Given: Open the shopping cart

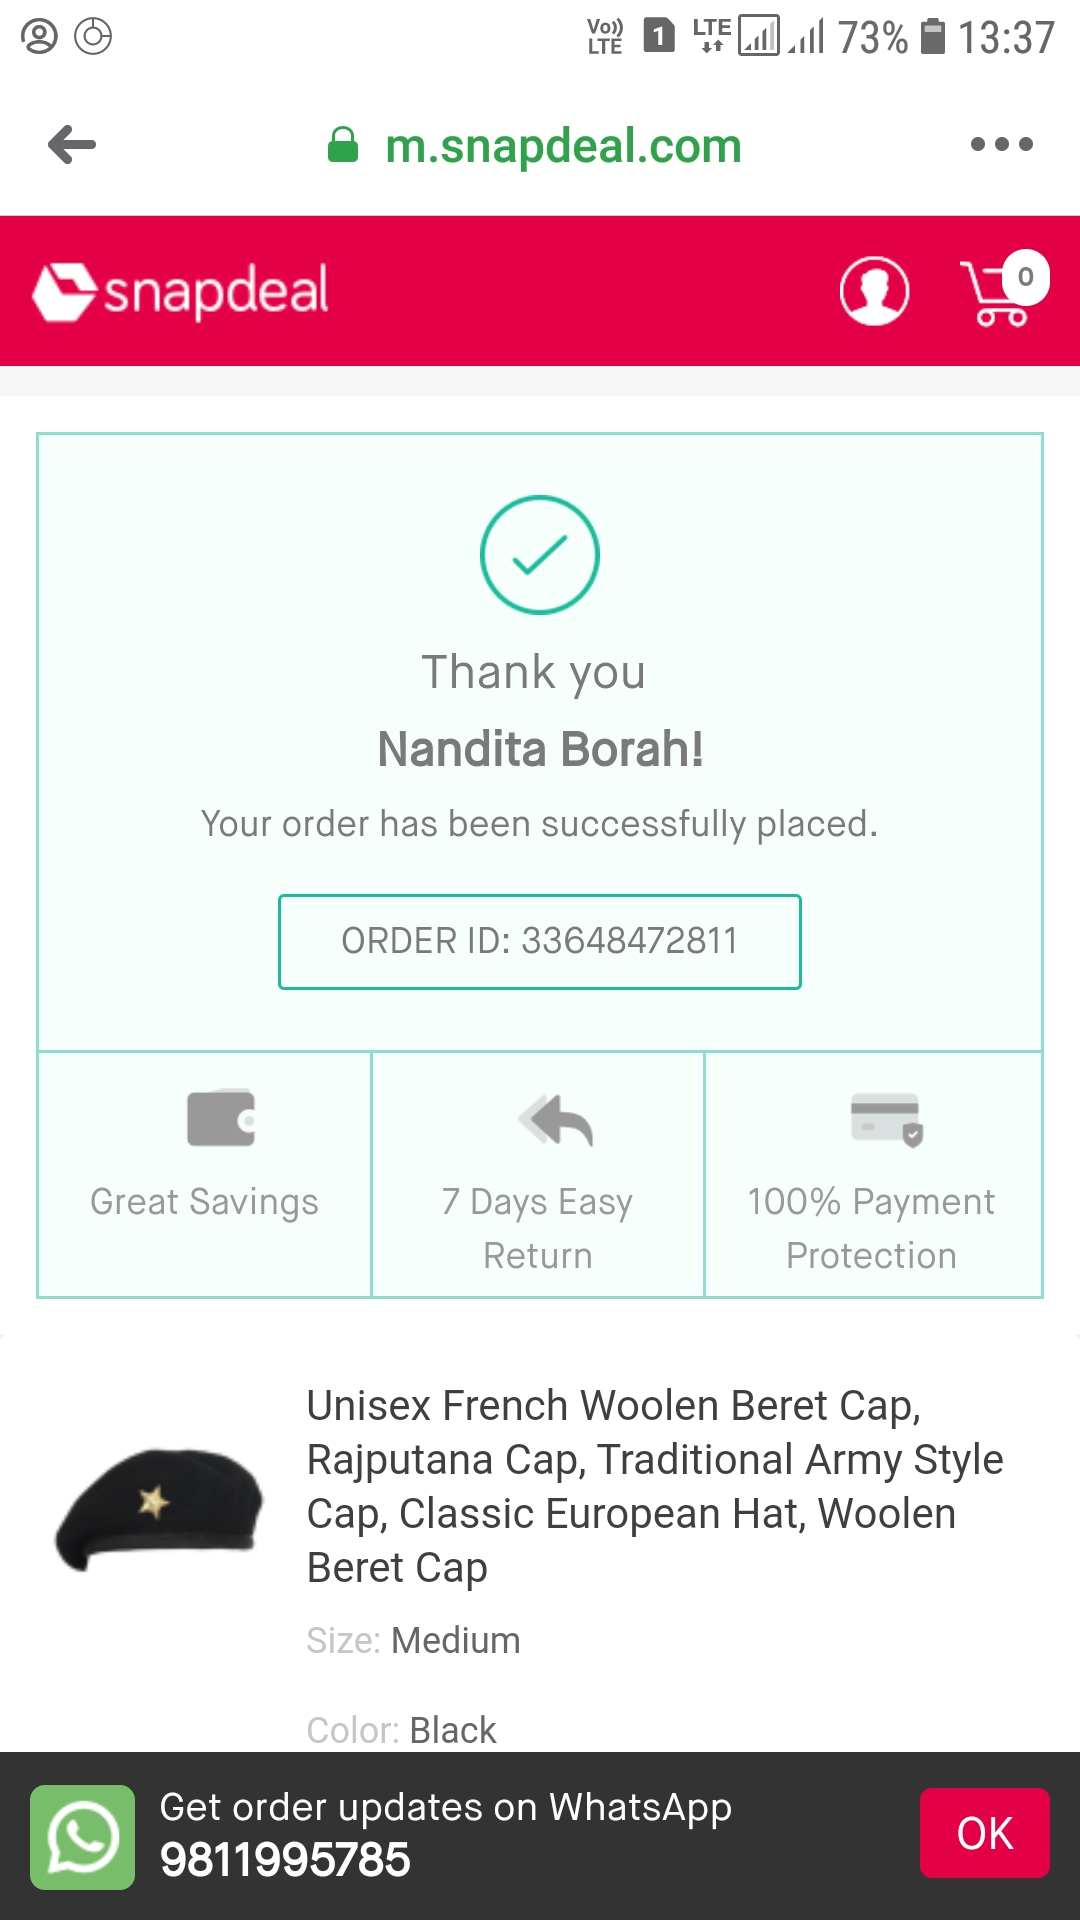Looking at the screenshot, I should click(x=993, y=295).
